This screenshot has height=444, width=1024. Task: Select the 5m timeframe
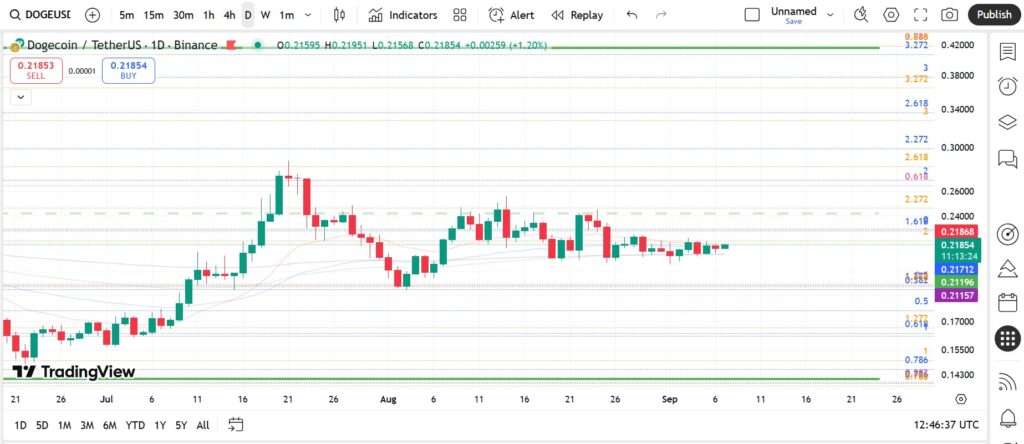127,14
